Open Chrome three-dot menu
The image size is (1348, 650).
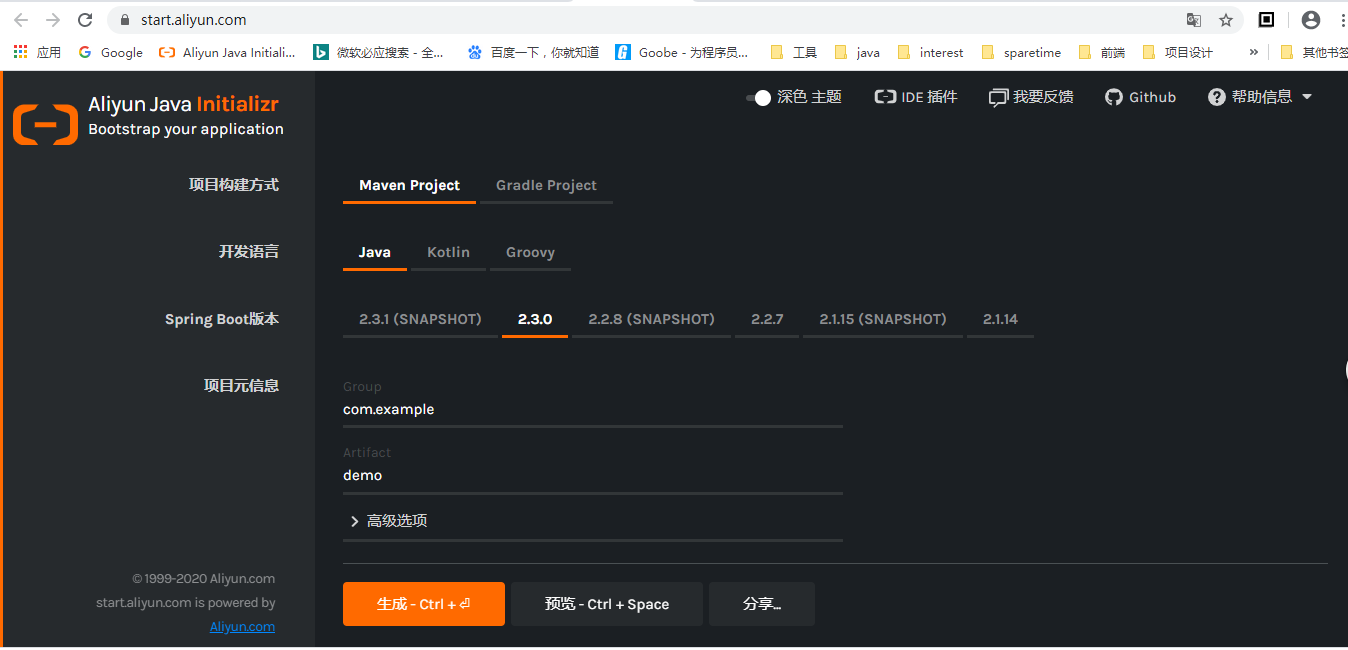[1340, 19]
